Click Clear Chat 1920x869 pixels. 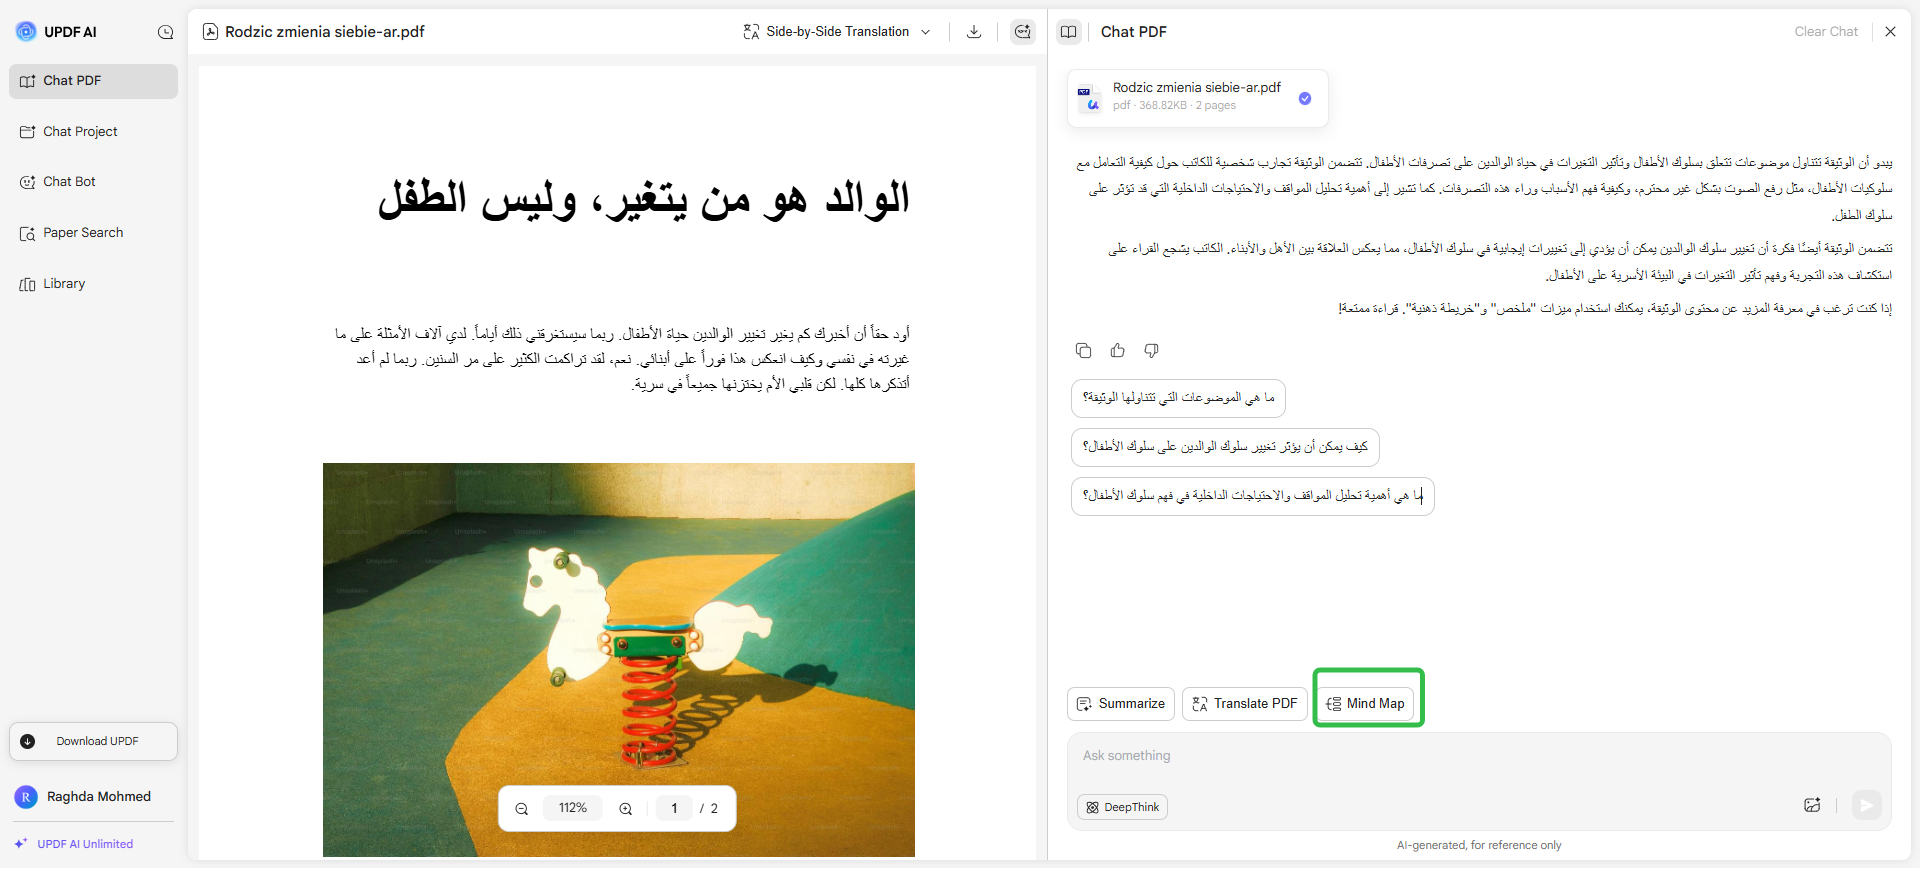pos(1826,32)
